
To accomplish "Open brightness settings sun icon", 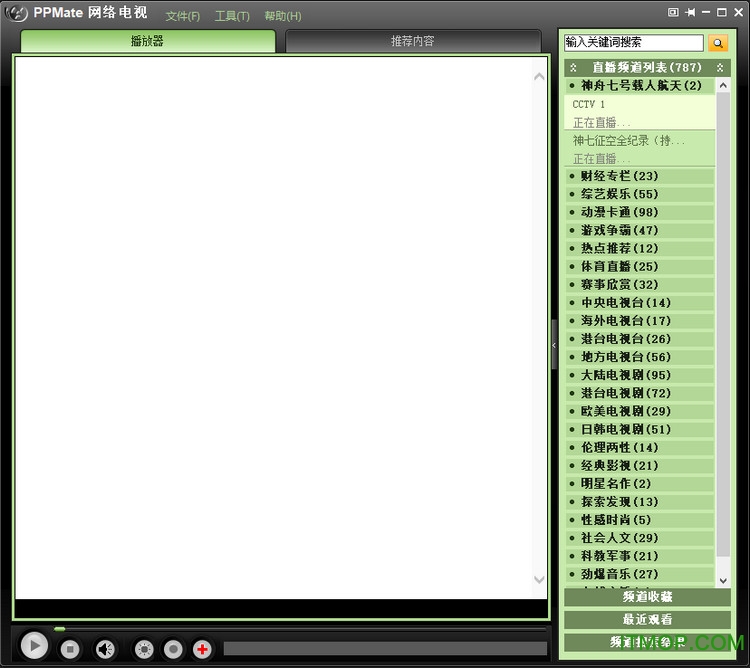I will 144,649.
